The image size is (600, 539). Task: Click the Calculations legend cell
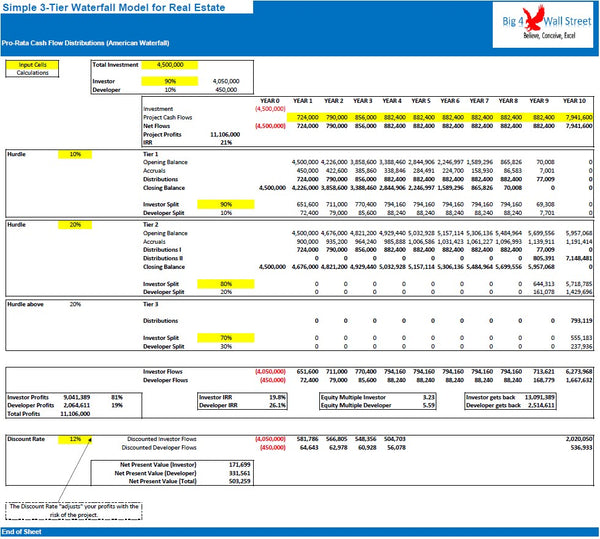pos(31,73)
